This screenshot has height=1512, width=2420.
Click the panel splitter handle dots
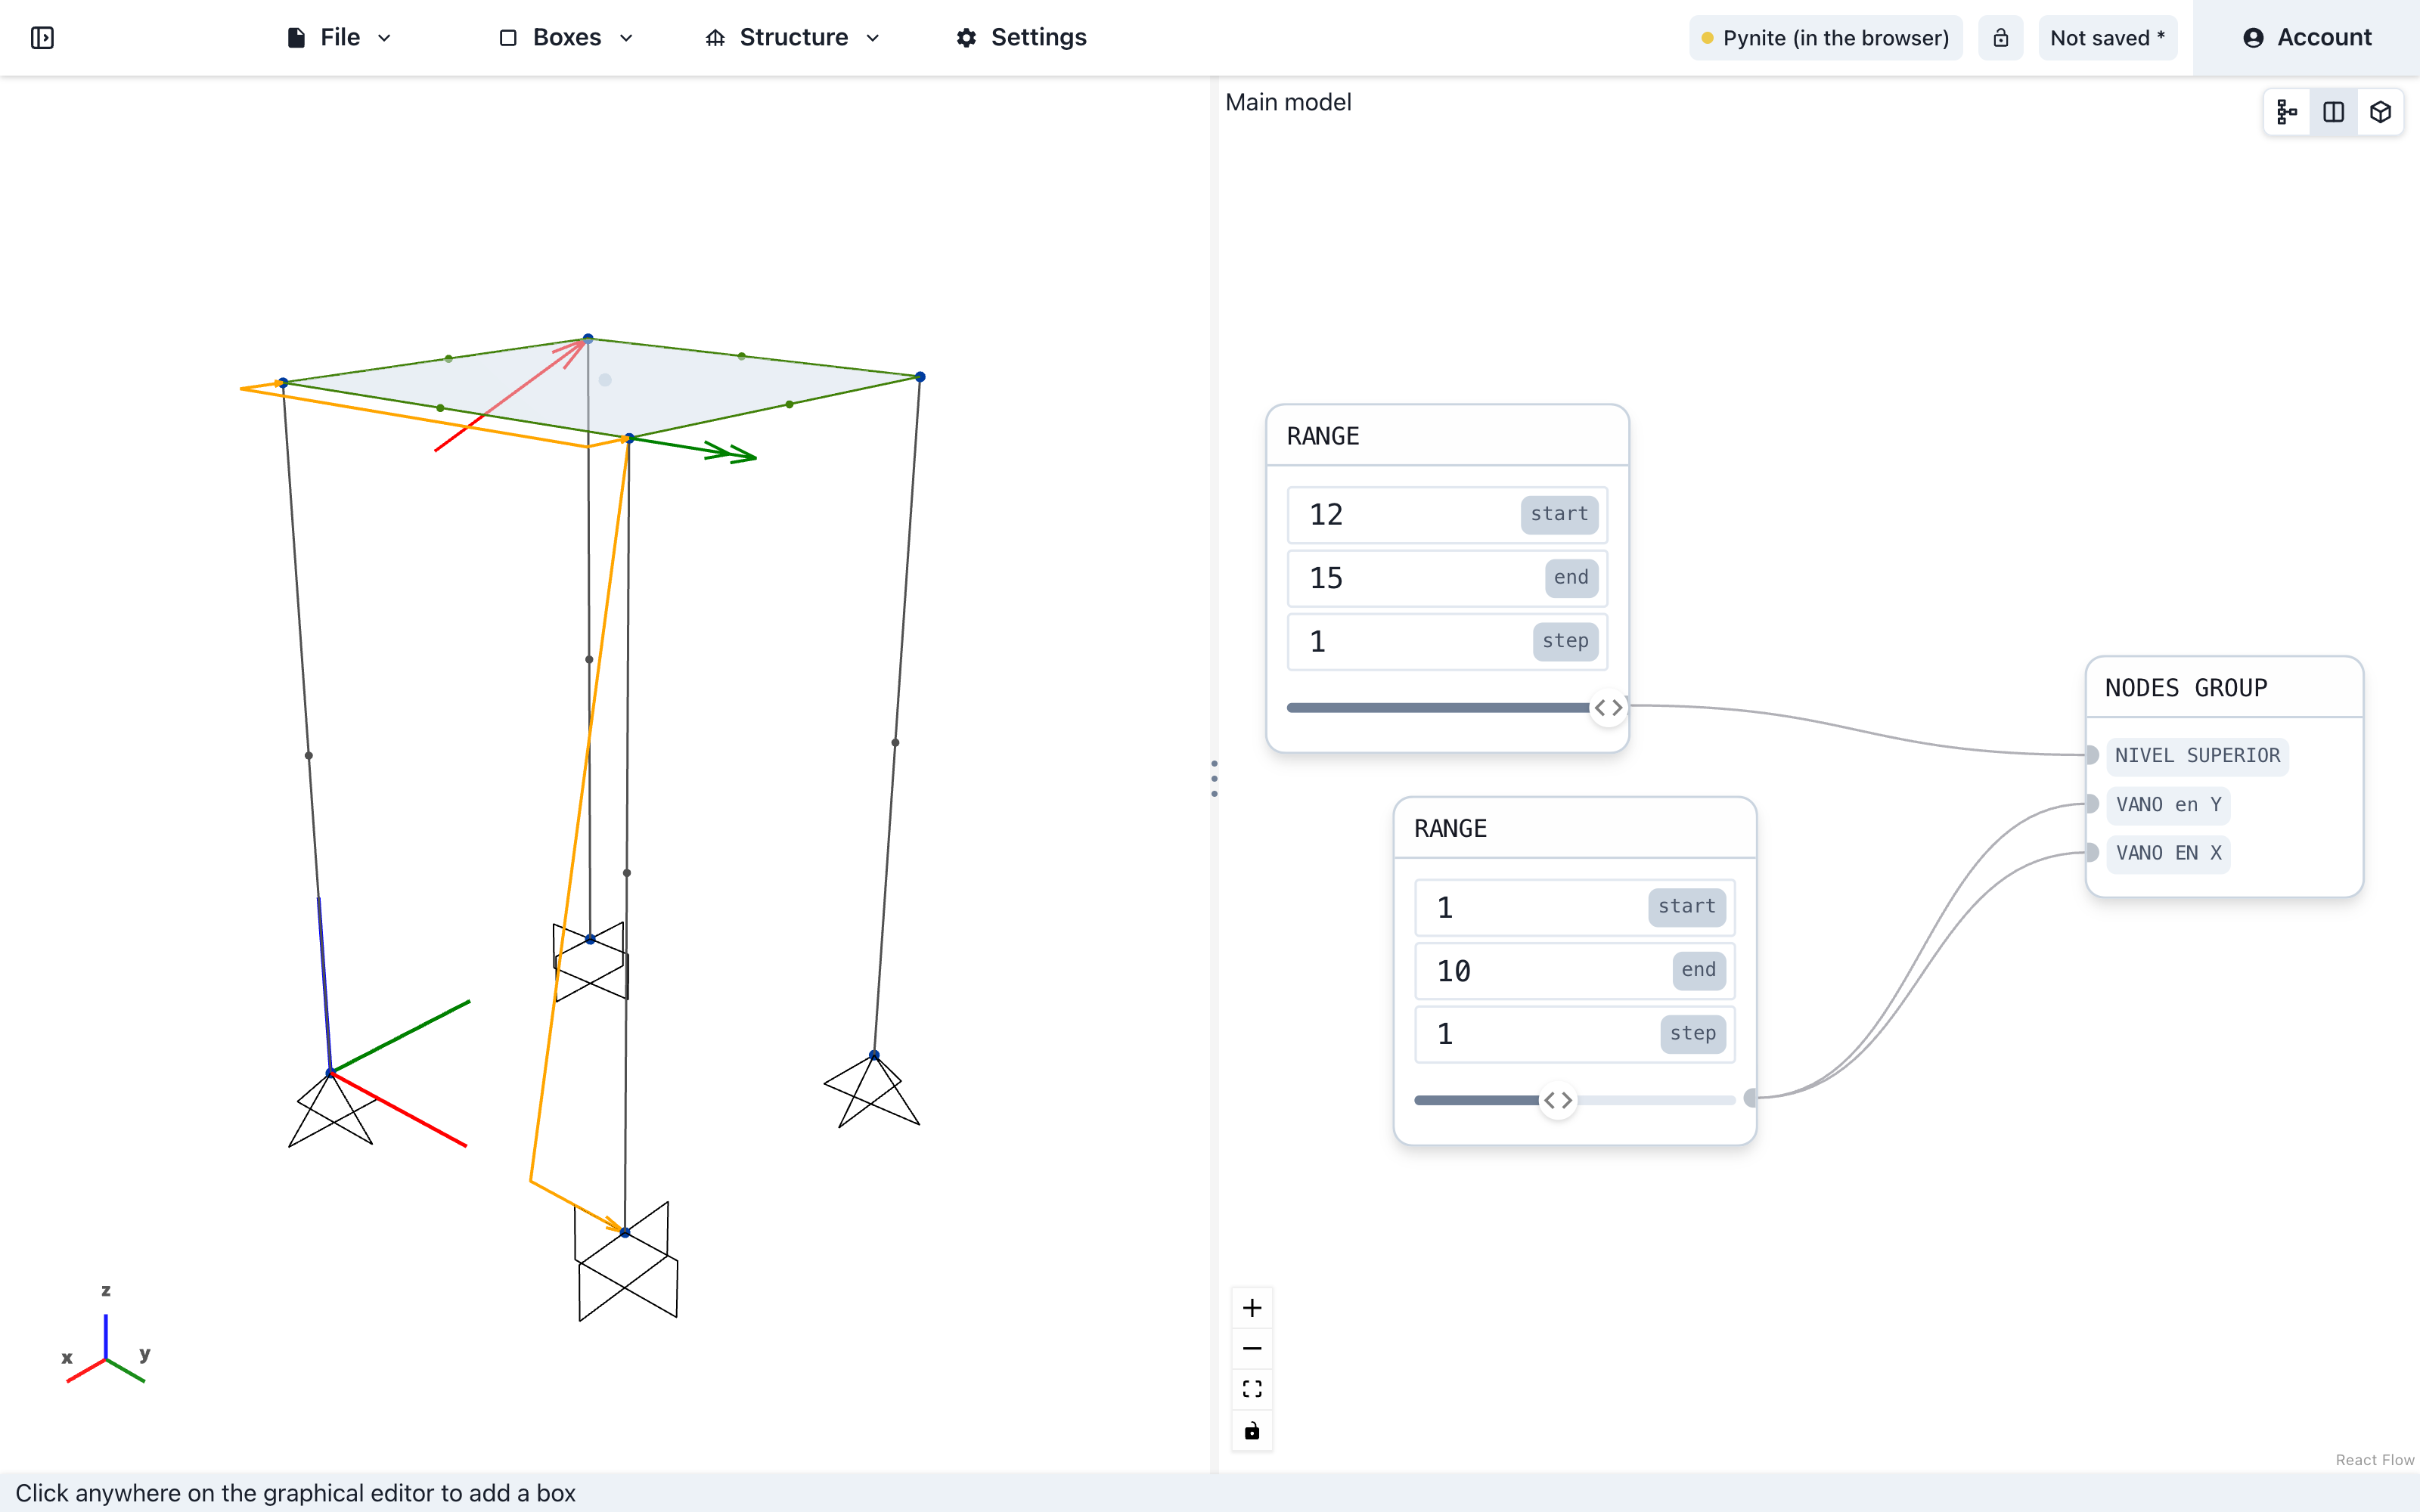click(x=1214, y=778)
